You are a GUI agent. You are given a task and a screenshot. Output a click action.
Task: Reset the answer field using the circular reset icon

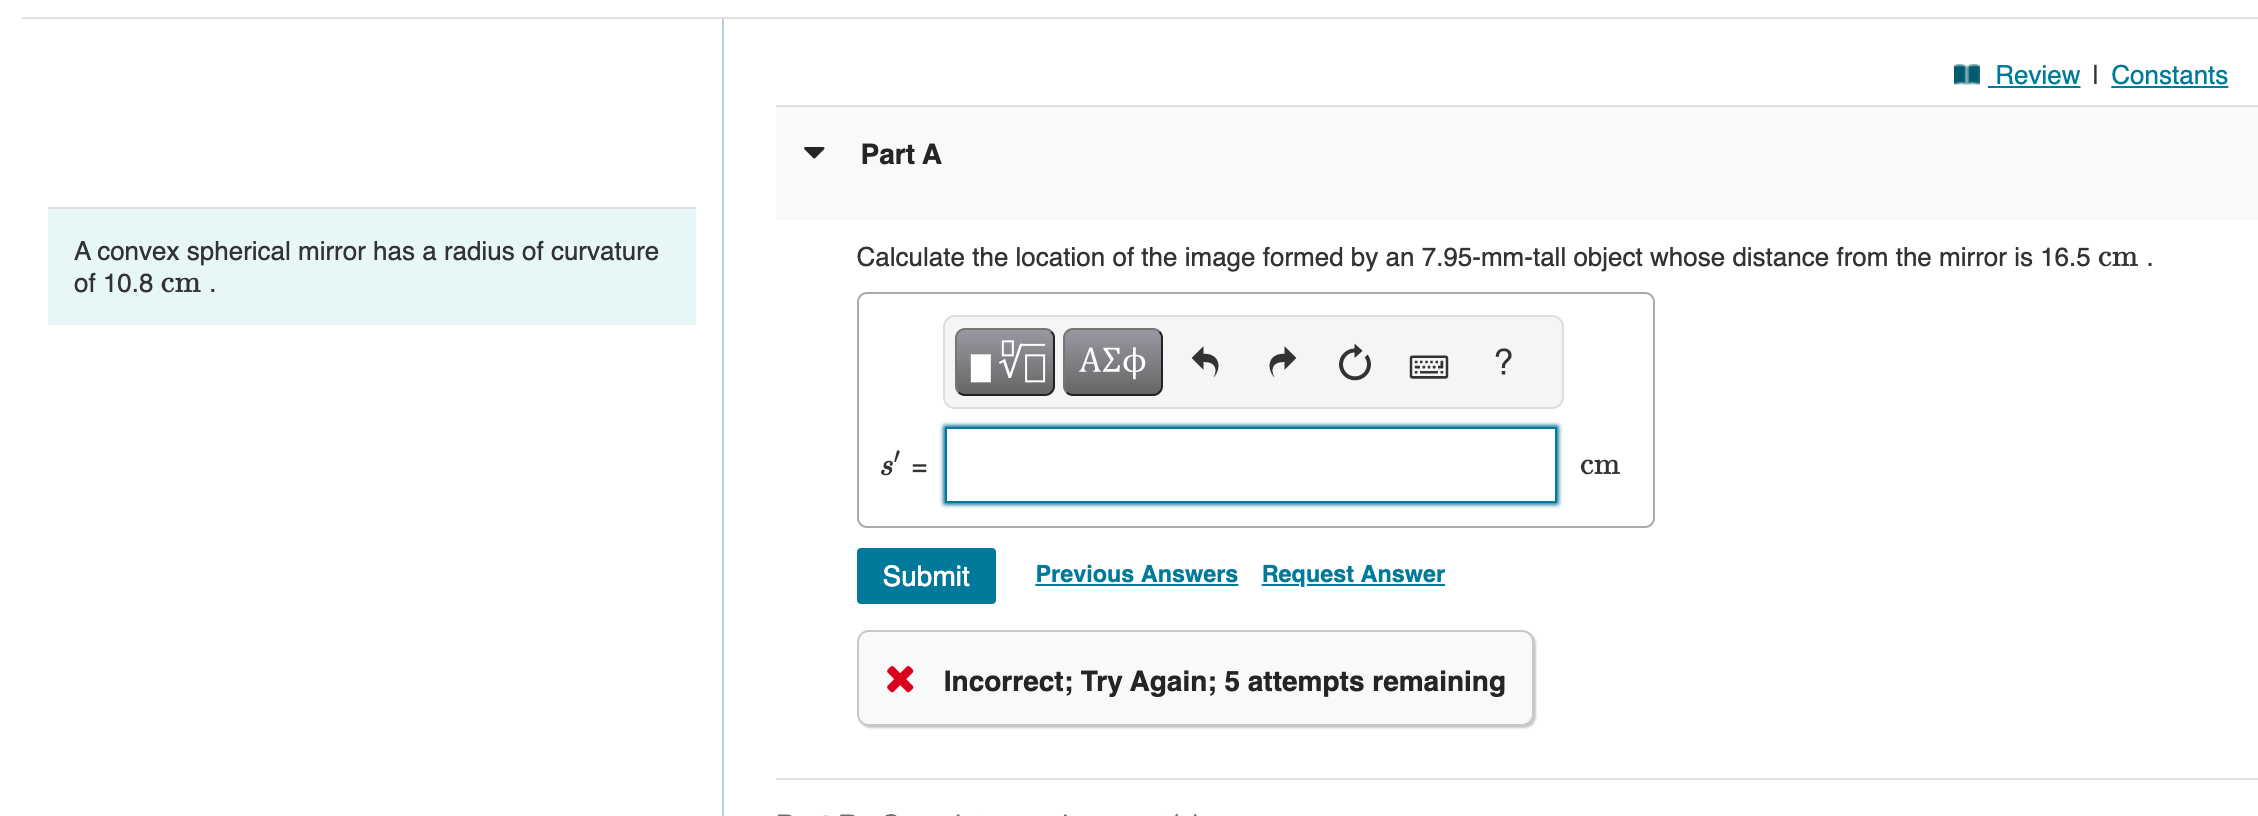tap(1352, 362)
